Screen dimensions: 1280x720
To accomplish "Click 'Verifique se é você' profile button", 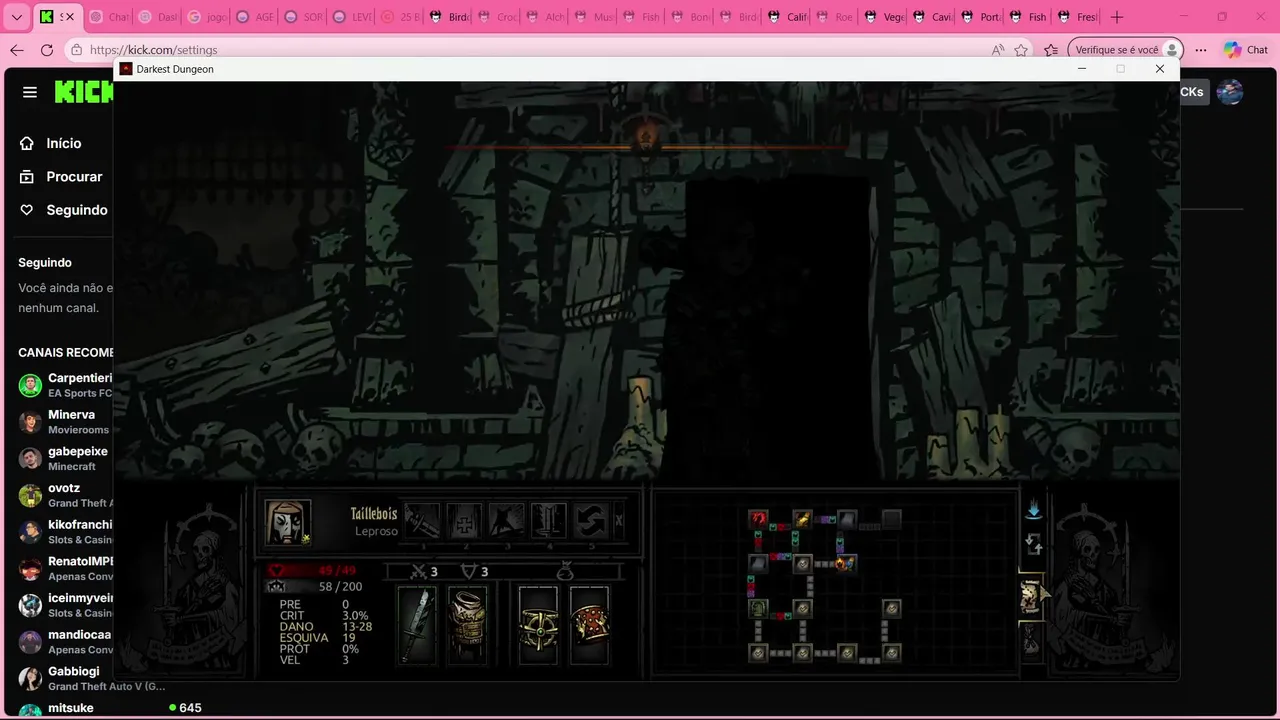I will [x=1125, y=50].
